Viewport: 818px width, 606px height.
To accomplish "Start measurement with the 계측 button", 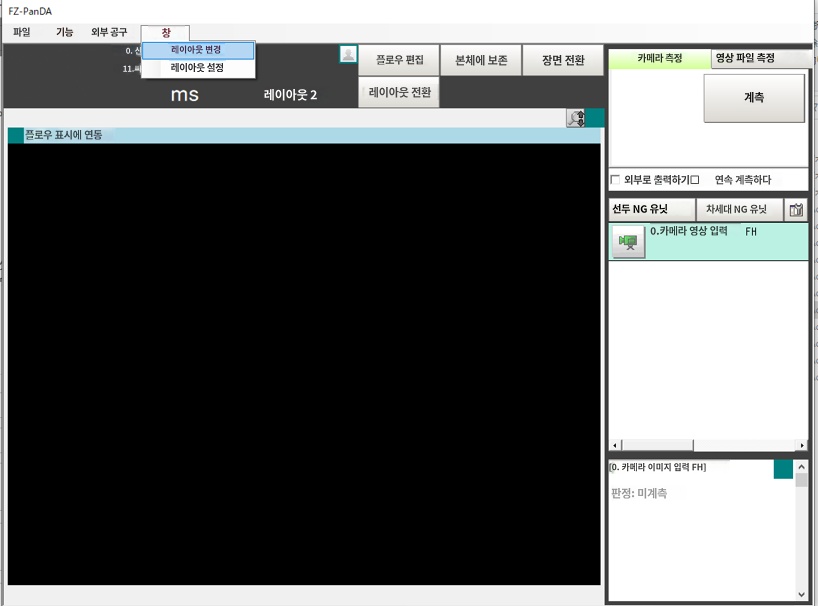I will [x=754, y=98].
